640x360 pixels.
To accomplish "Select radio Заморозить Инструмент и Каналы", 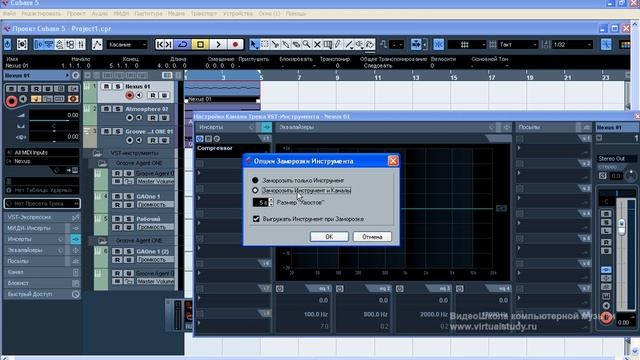I will 255,190.
